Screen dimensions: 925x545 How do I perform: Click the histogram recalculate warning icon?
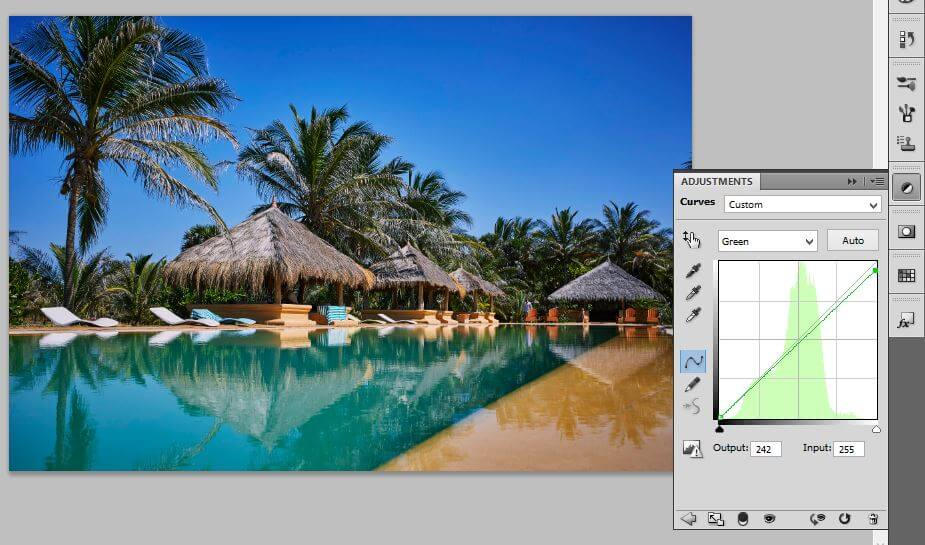[x=691, y=449]
